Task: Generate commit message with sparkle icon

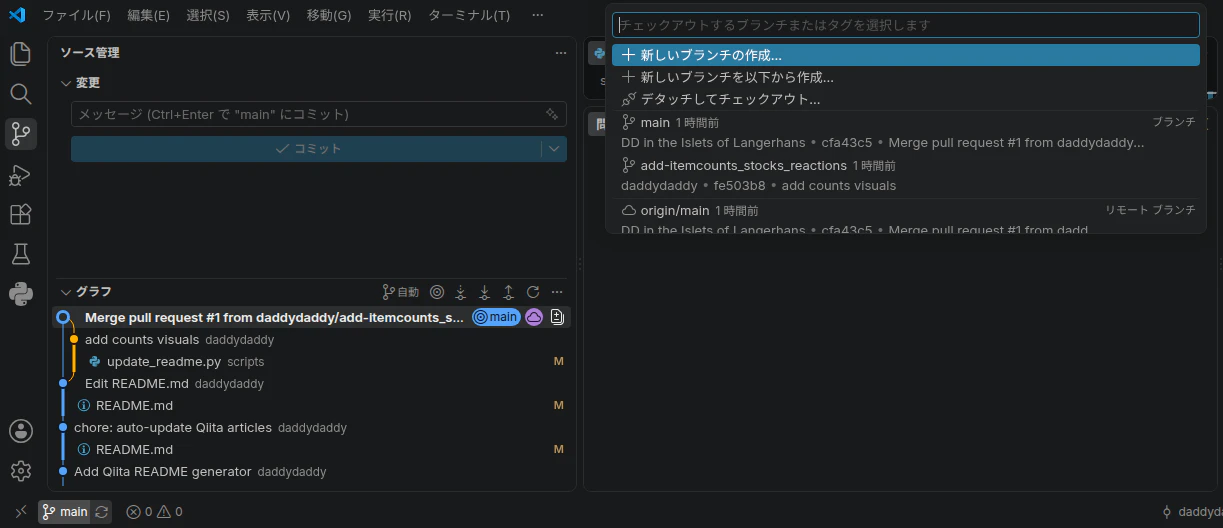Action: coord(552,114)
